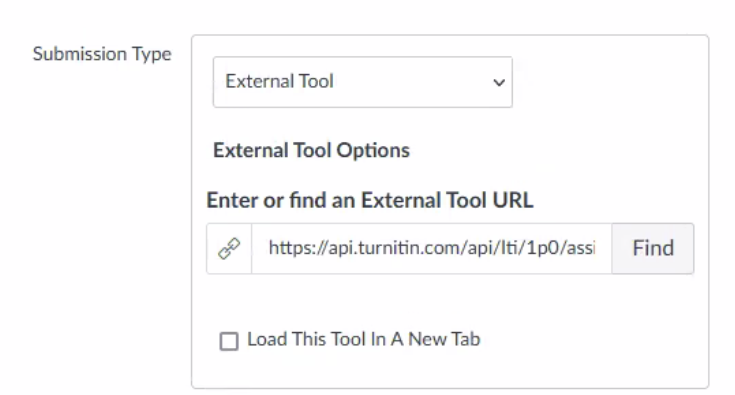Click the hyperlink symbol left of the URL
Image resolution: width=735 pixels, height=395 pixels.
tap(229, 248)
